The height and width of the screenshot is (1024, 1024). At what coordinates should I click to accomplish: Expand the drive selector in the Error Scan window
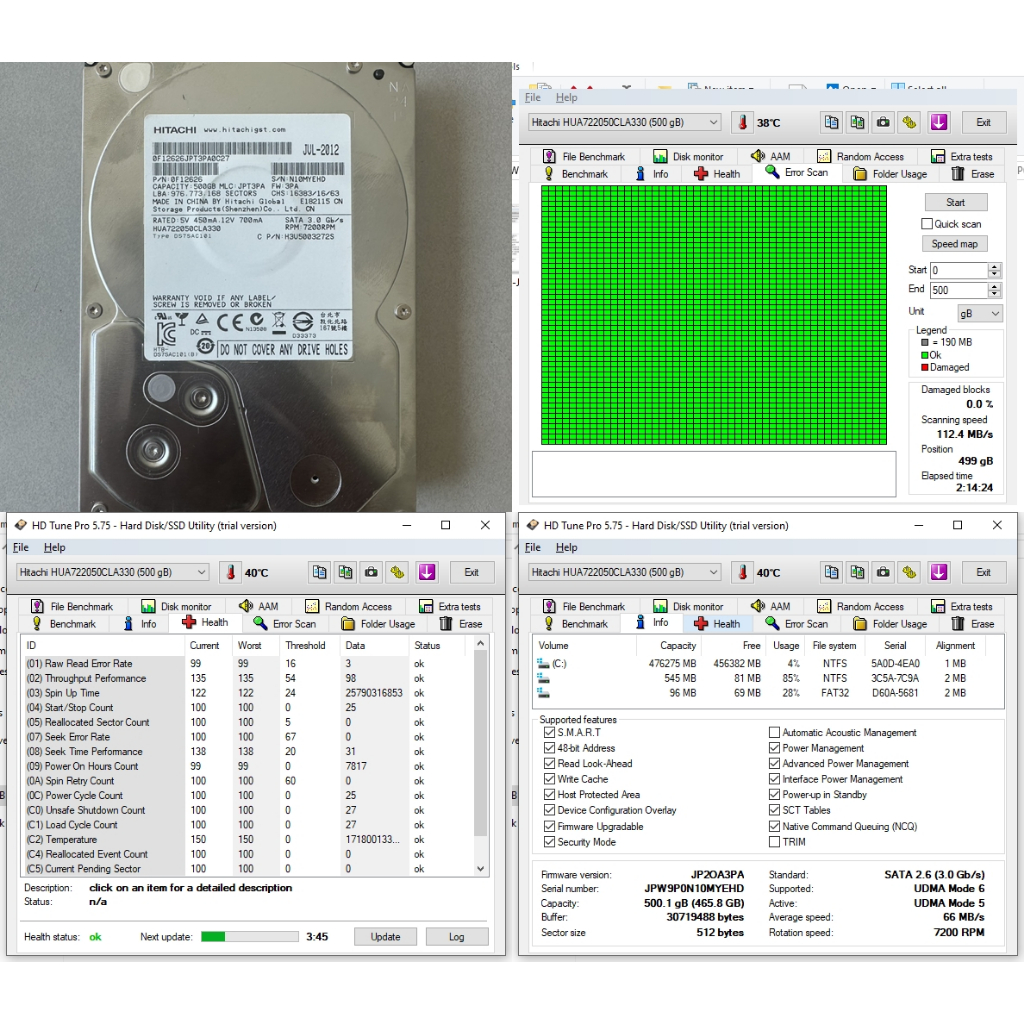click(x=713, y=122)
